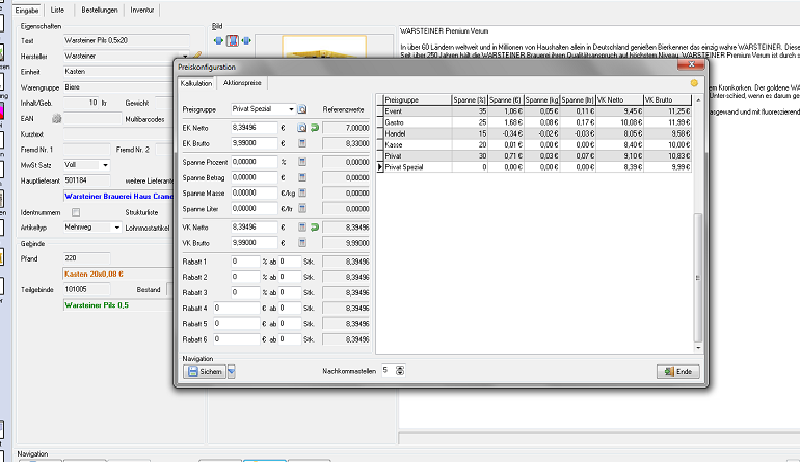Select the Handel row in price table
Image resolution: width=800 pixels, height=462 pixels.
tap(534, 134)
